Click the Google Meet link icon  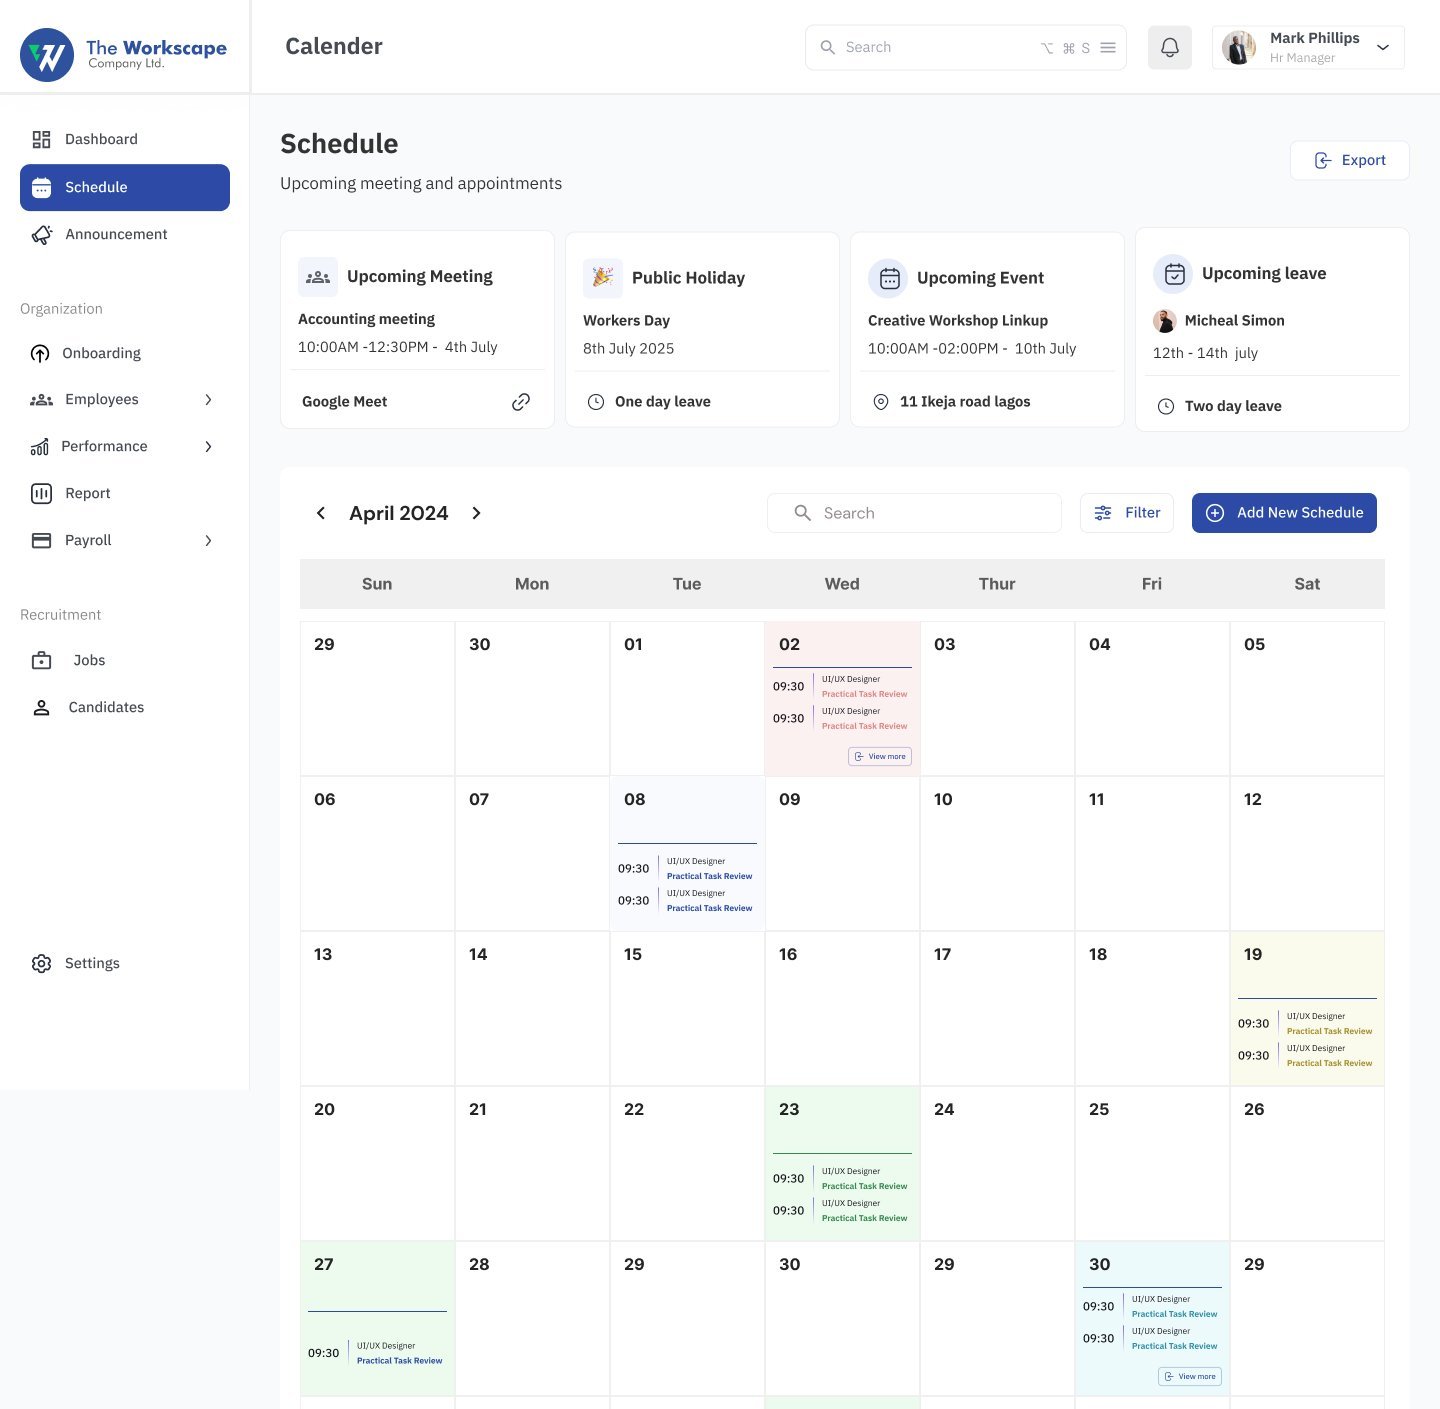point(521,401)
